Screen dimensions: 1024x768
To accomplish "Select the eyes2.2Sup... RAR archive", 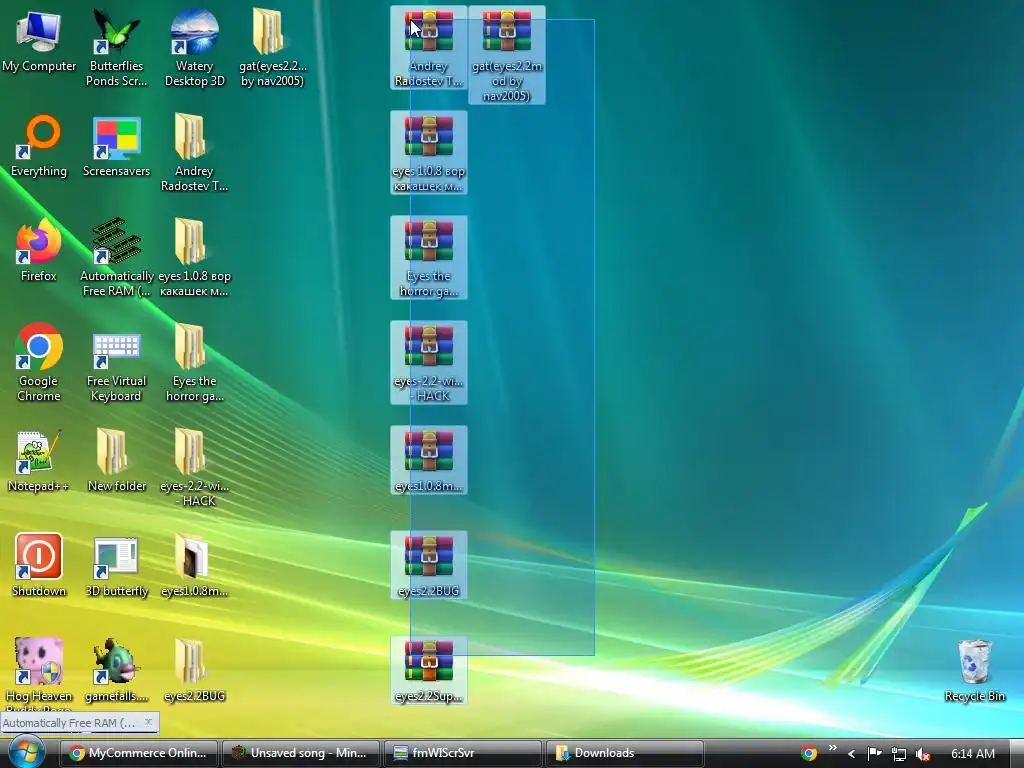I will 428,671.
